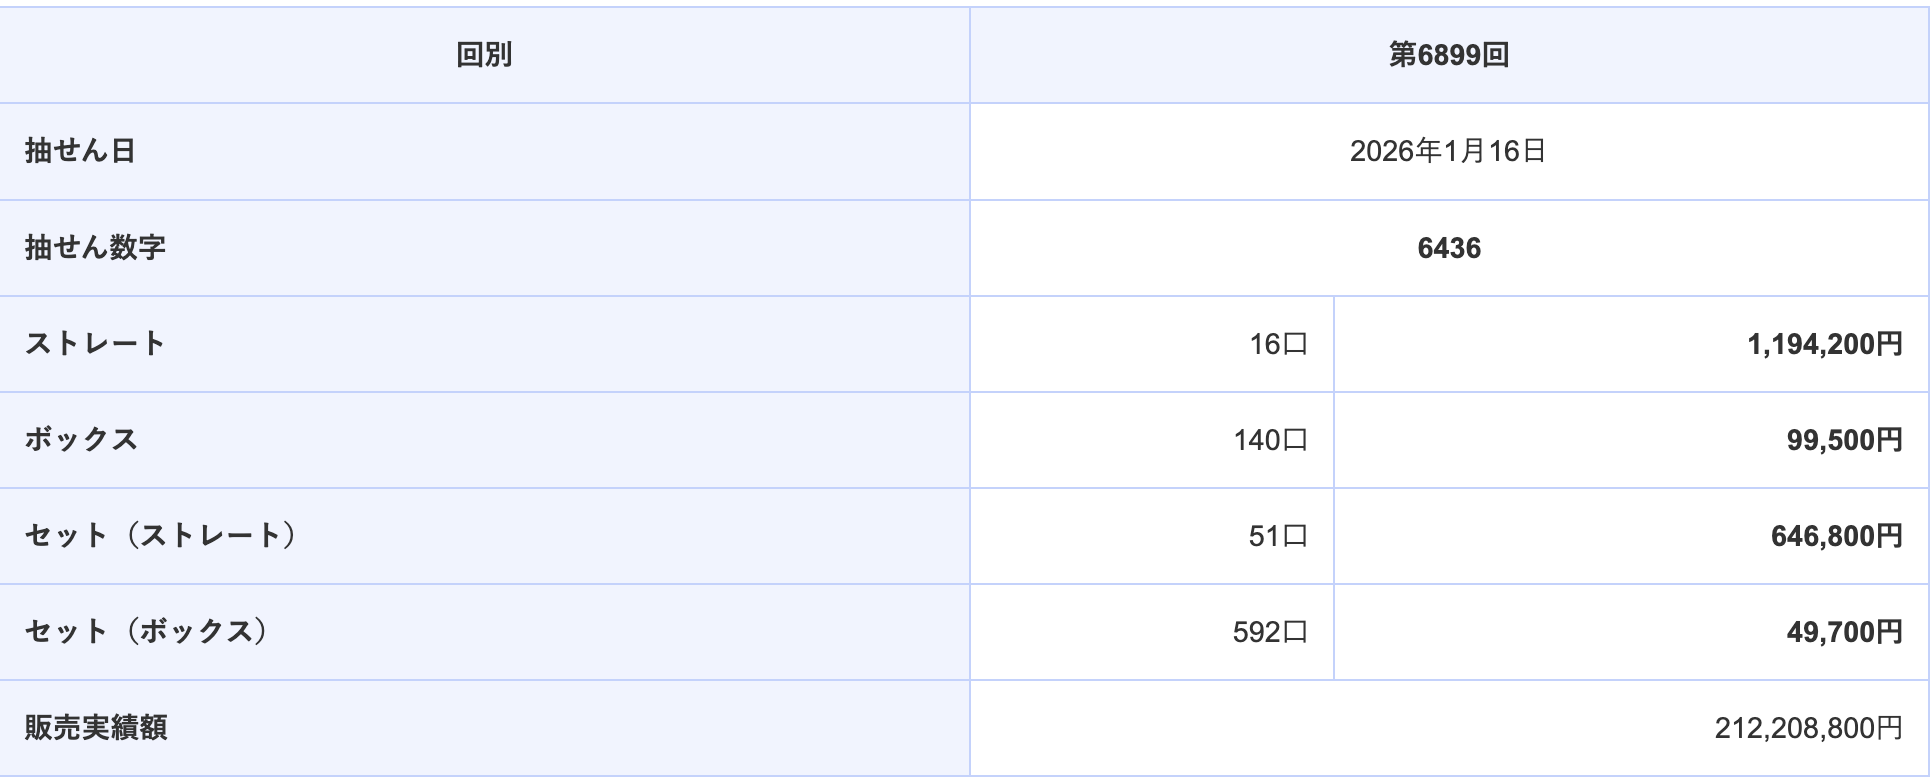1932x782 pixels.
Task: Click the ストレート row label
Action: [x=95, y=343]
